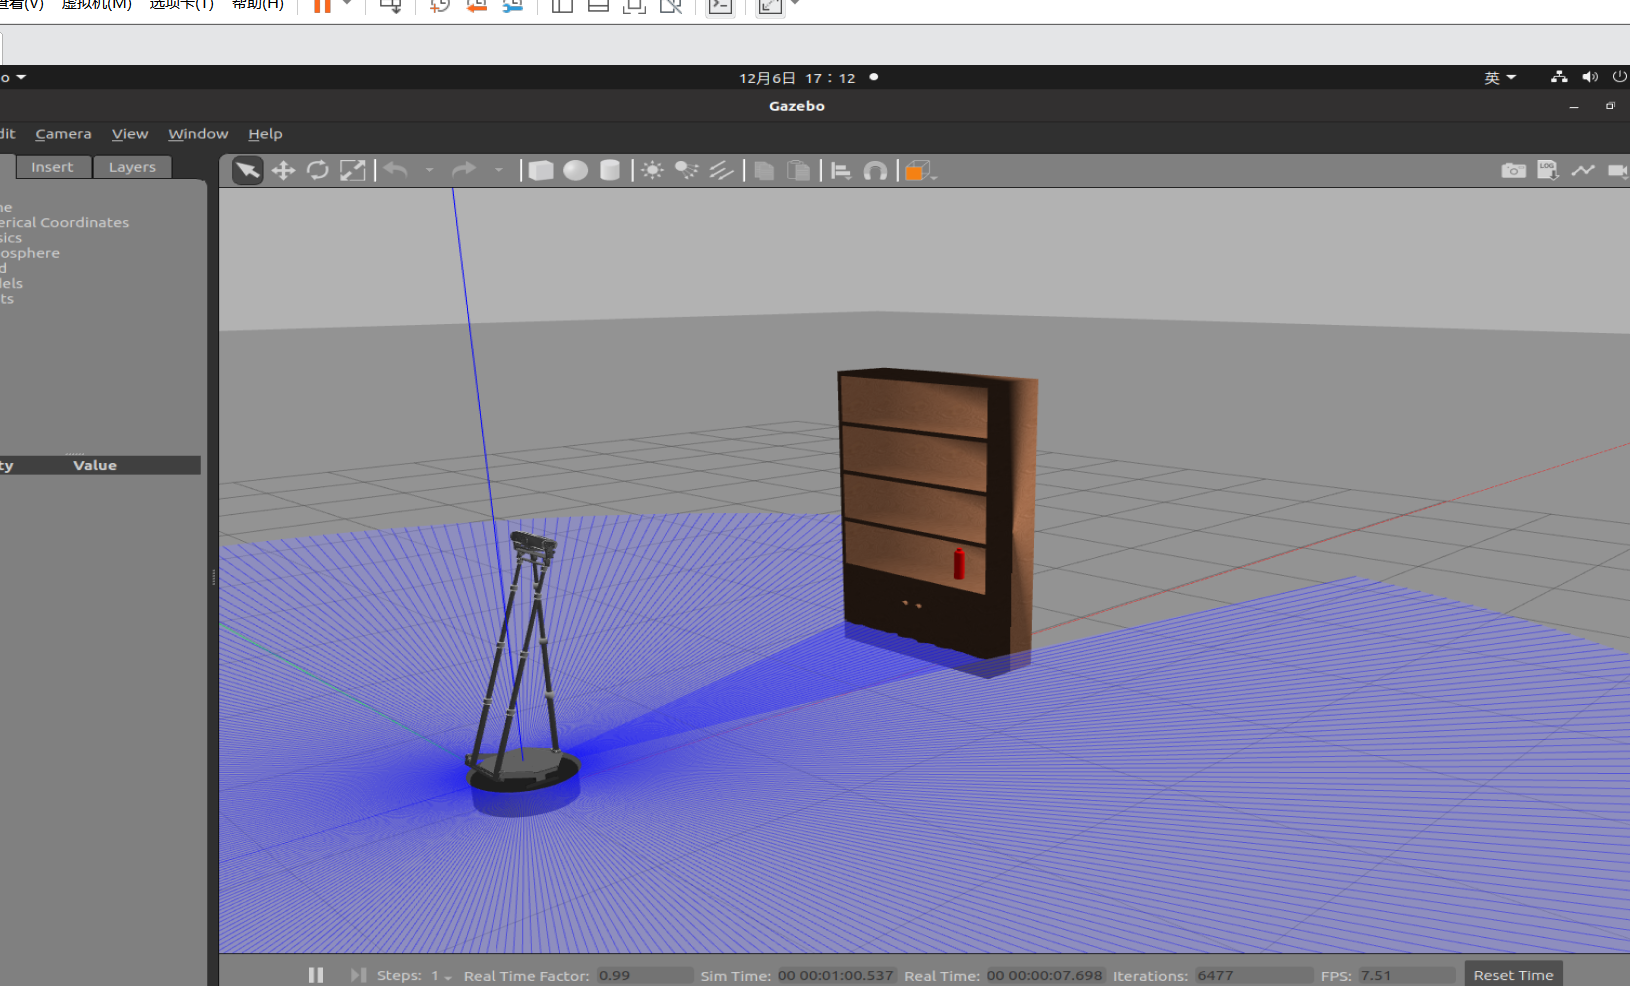Open the redo history dropdown arrow
Viewport: 1630px width, 986px height.
[498, 171]
